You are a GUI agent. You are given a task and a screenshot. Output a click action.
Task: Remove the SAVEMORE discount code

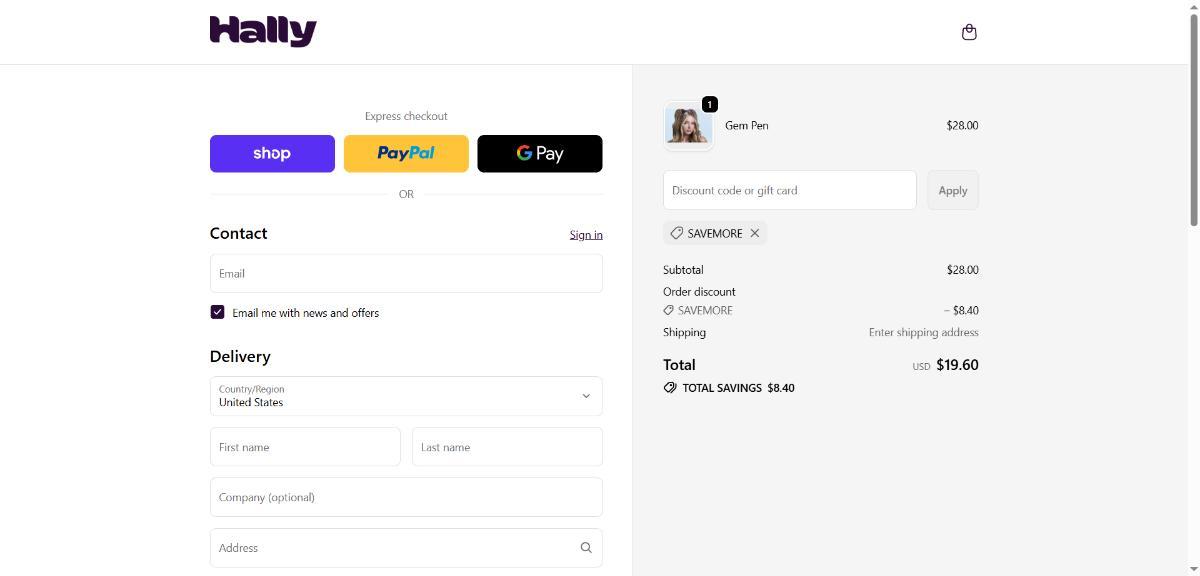755,233
